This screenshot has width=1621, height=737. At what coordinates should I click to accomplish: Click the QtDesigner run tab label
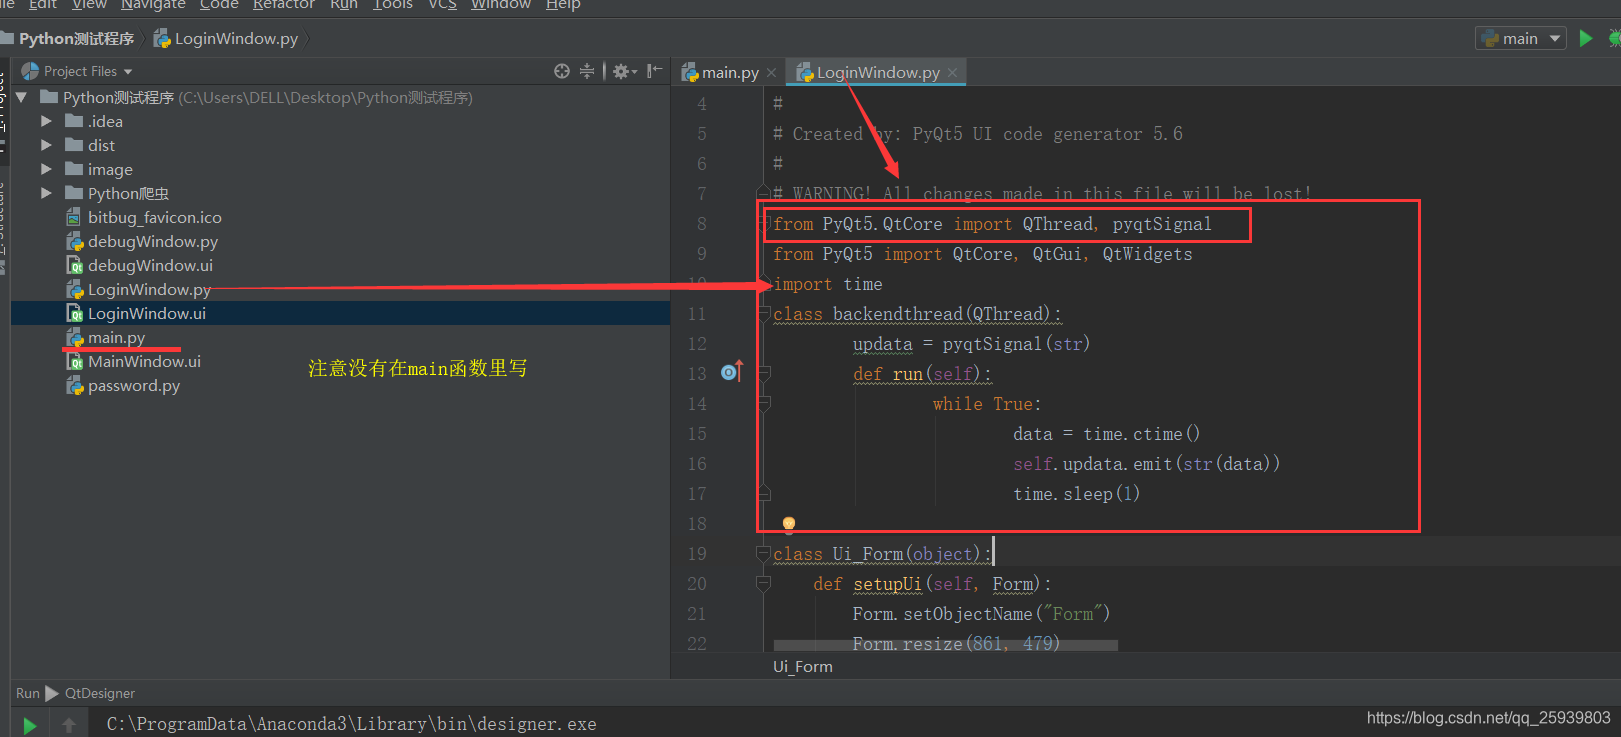click(100, 693)
